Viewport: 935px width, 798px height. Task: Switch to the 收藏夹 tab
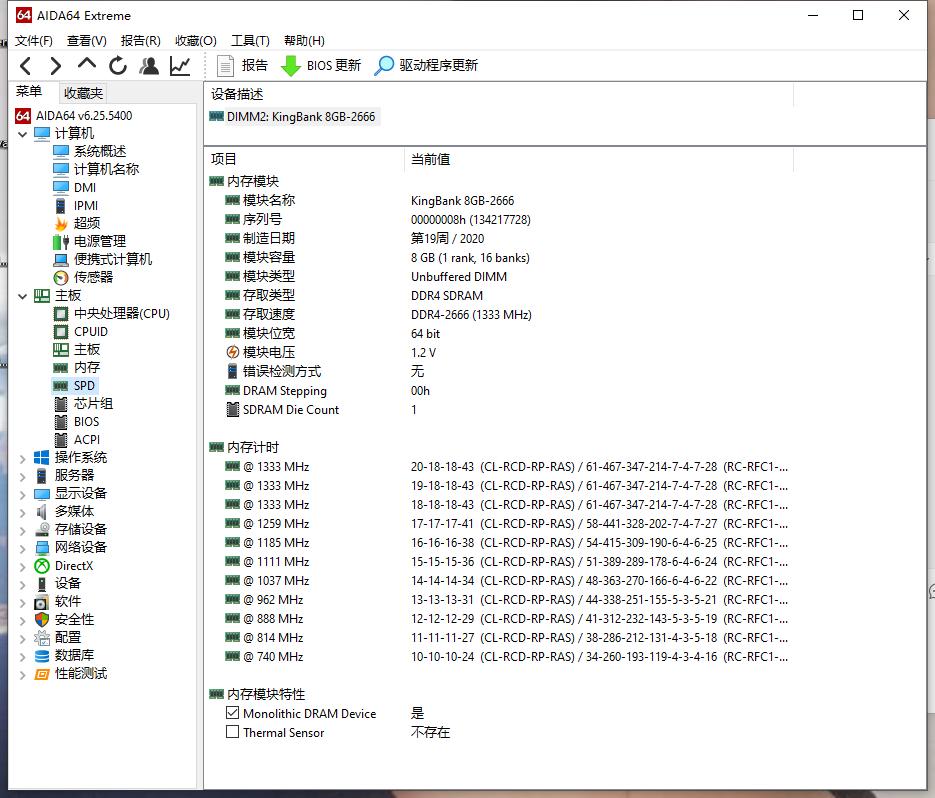pyautogui.click(x=83, y=93)
